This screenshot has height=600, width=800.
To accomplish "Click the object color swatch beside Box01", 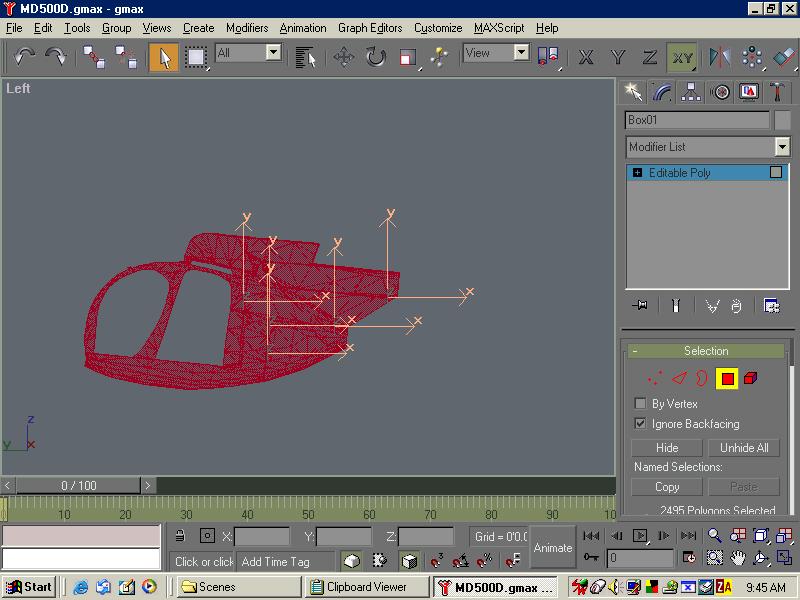I will click(x=783, y=120).
